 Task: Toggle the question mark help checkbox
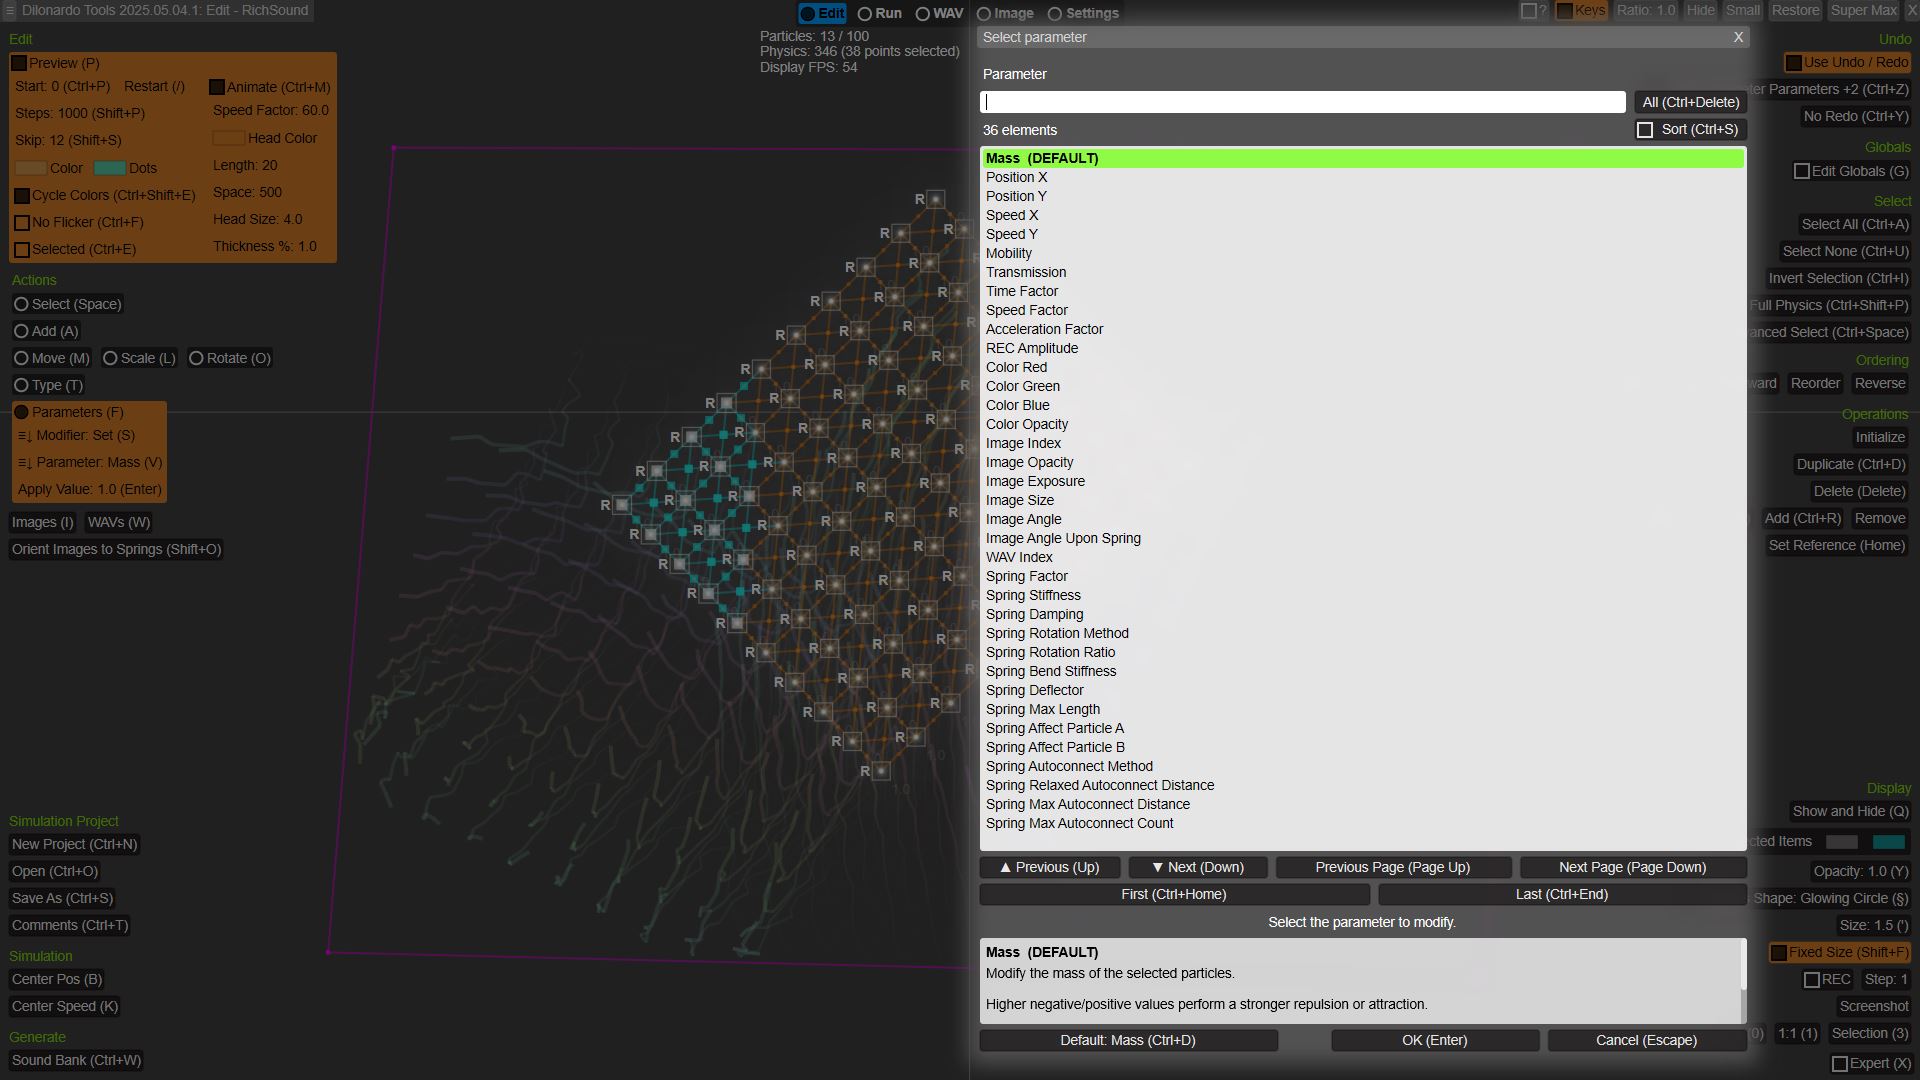1528,11
